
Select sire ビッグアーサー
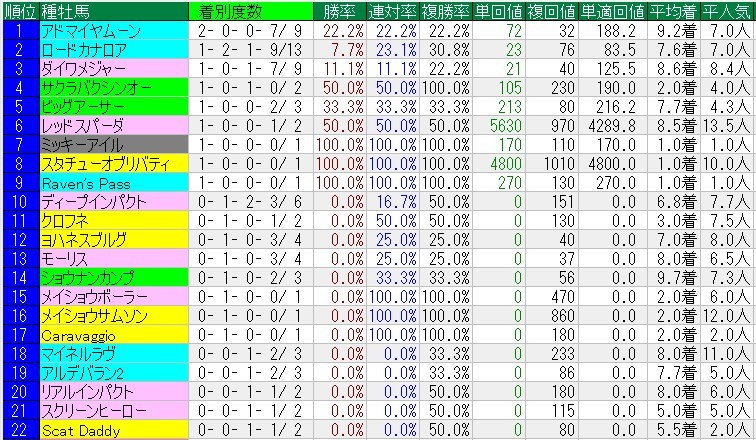(x=114, y=107)
